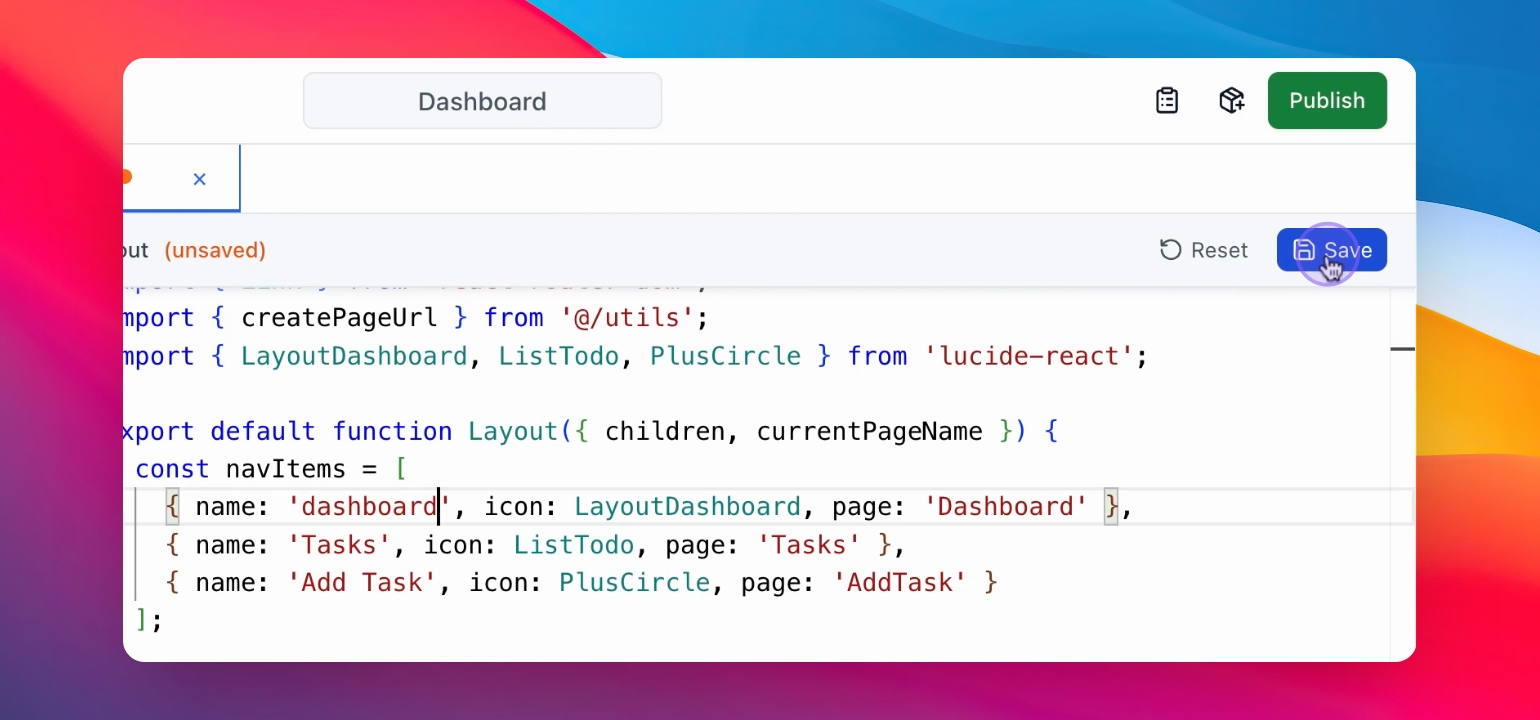The height and width of the screenshot is (720, 1540).
Task: Click the navItems constant name
Action: click(286, 469)
